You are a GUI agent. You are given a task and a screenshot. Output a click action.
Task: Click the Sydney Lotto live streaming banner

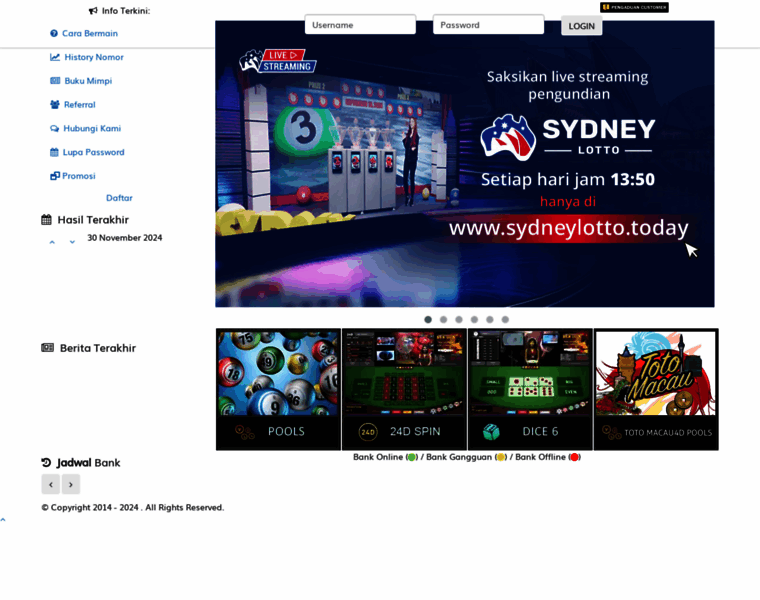coord(465,164)
